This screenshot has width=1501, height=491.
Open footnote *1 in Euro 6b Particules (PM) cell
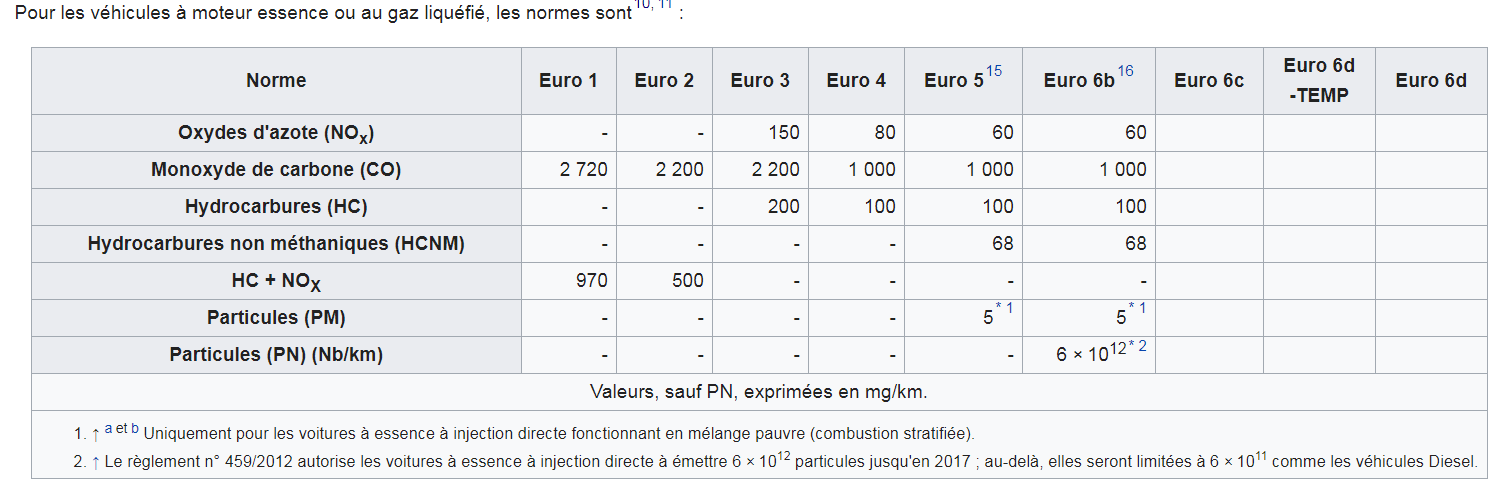(1137, 307)
